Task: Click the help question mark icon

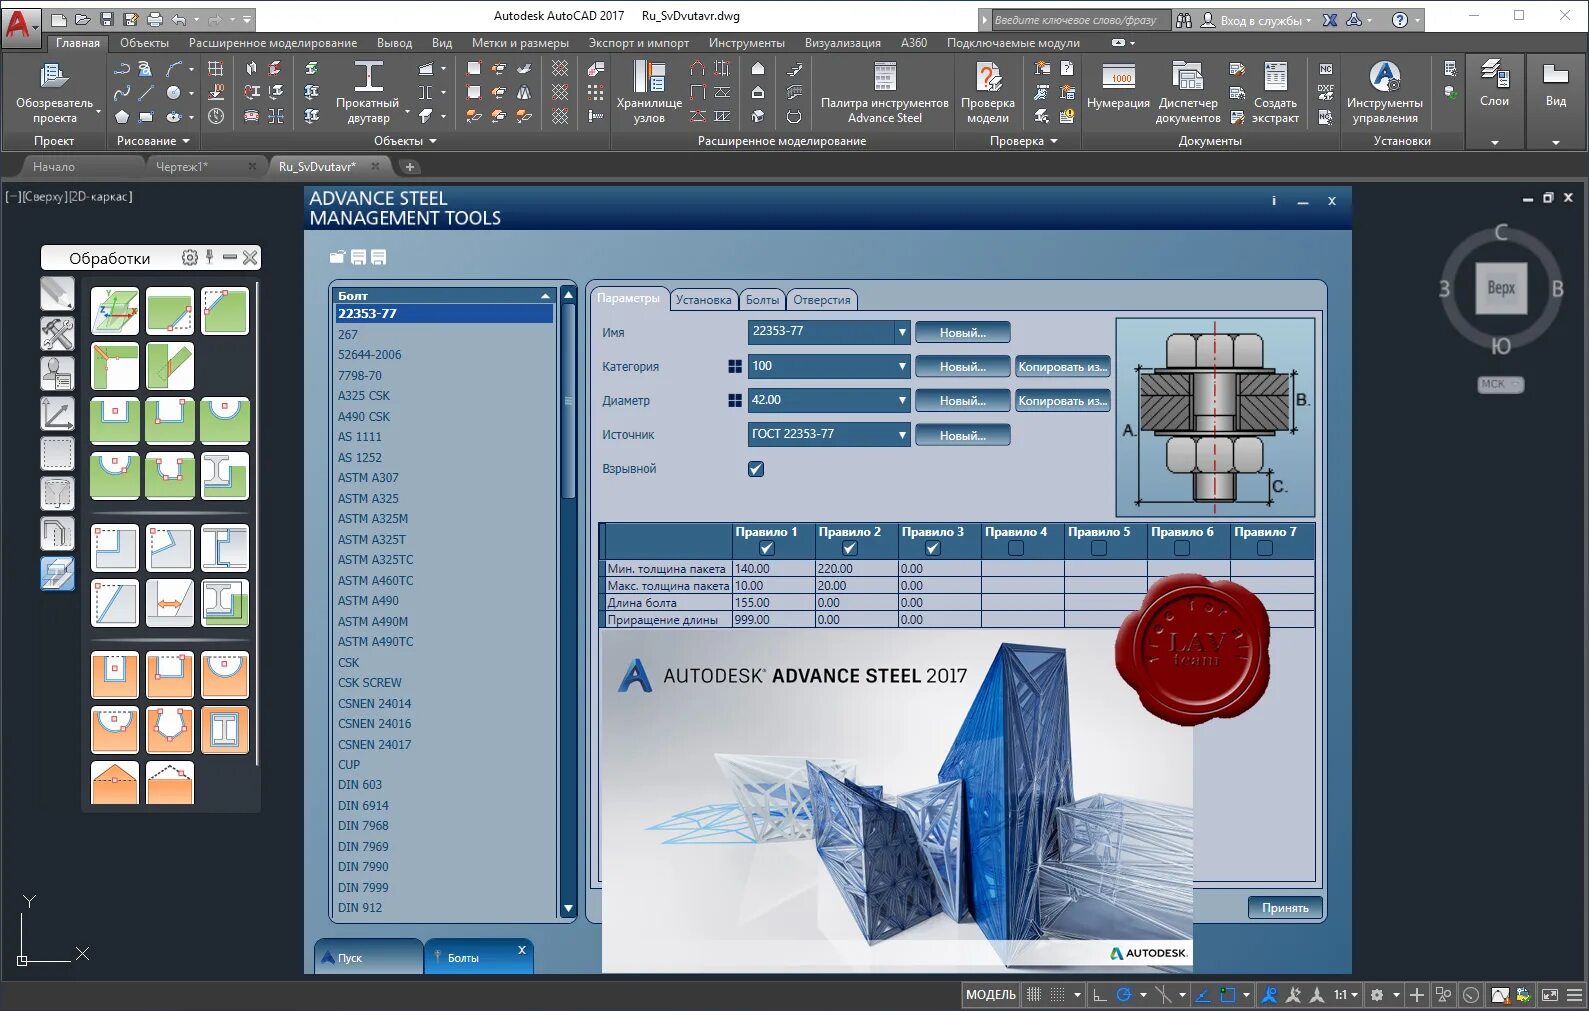Action: [x=1400, y=19]
